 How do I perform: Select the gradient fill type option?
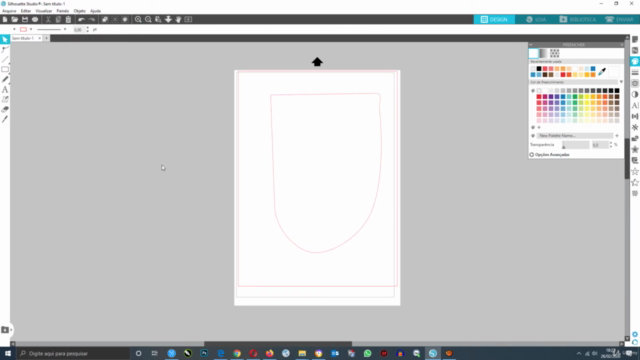click(x=544, y=53)
